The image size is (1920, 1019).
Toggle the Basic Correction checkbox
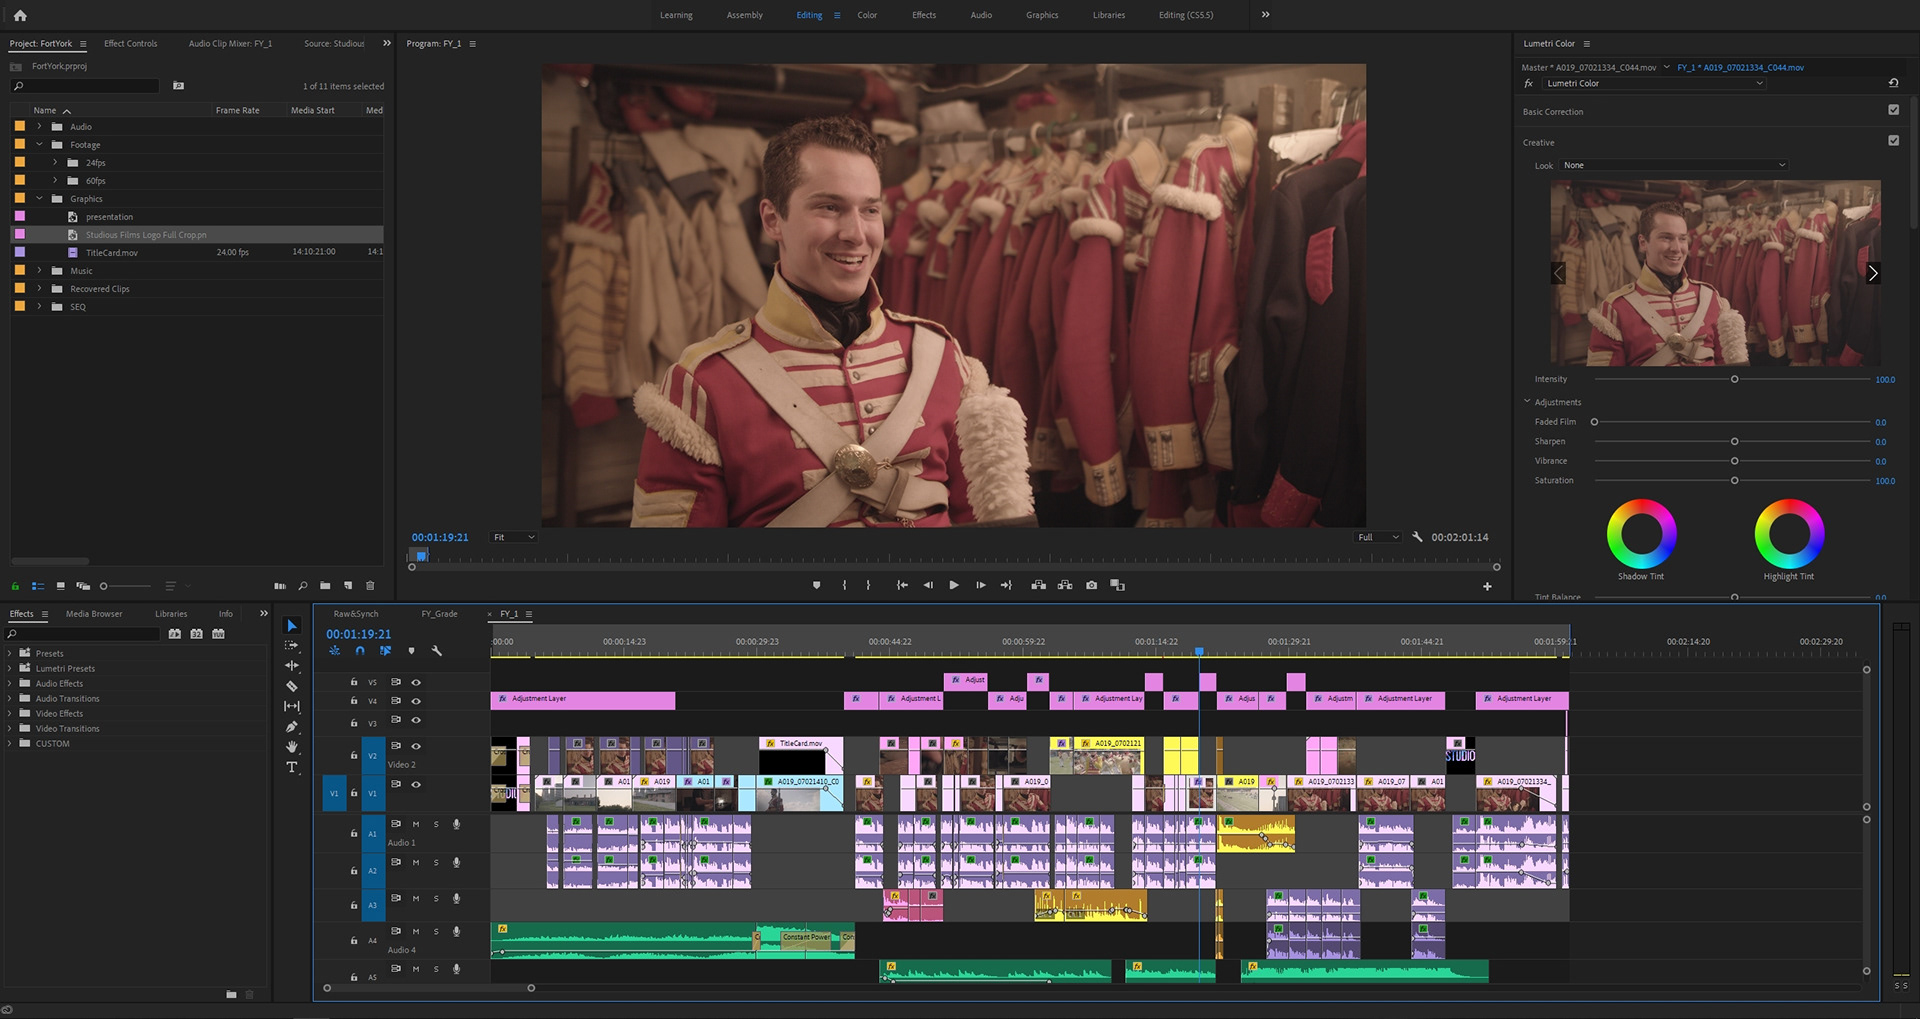[1893, 110]
